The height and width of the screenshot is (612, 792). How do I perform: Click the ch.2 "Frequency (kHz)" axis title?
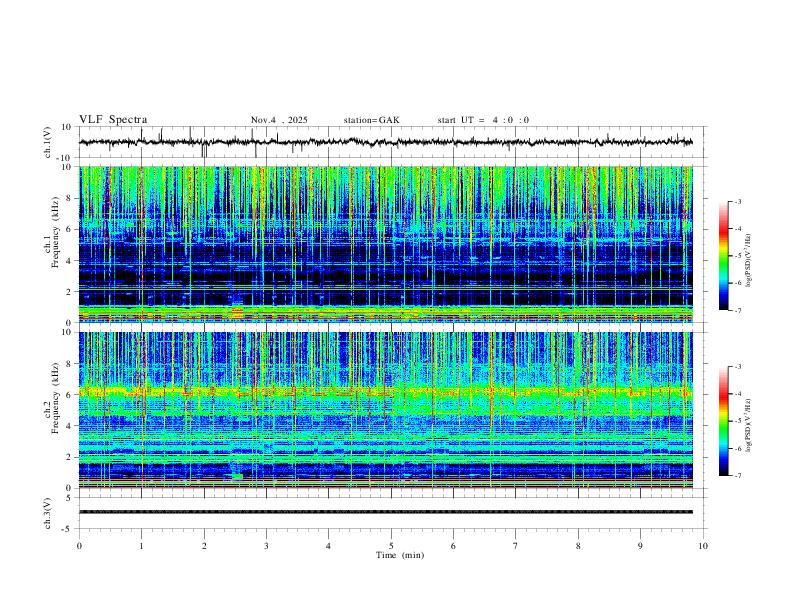55,398
